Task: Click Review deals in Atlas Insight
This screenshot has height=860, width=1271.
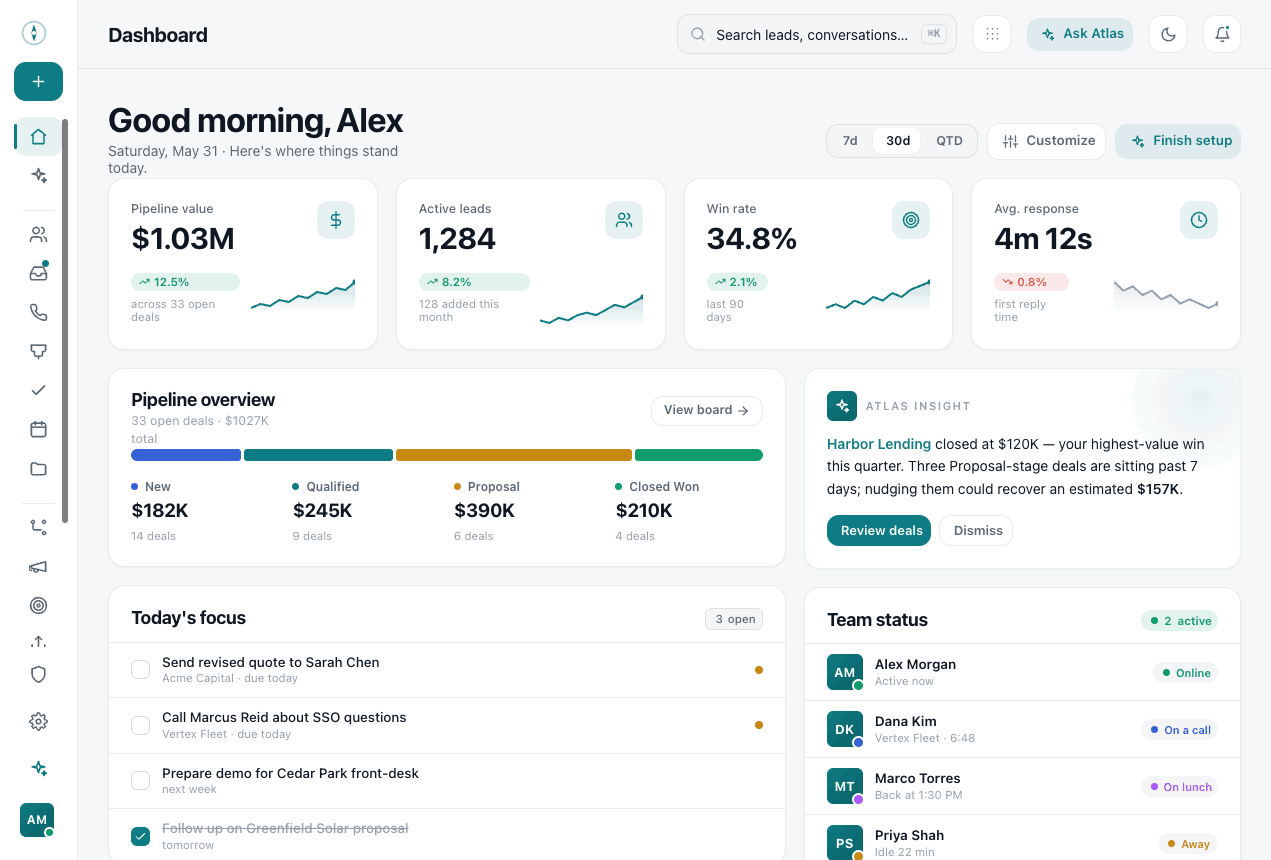Action: (x=879, y=531)
